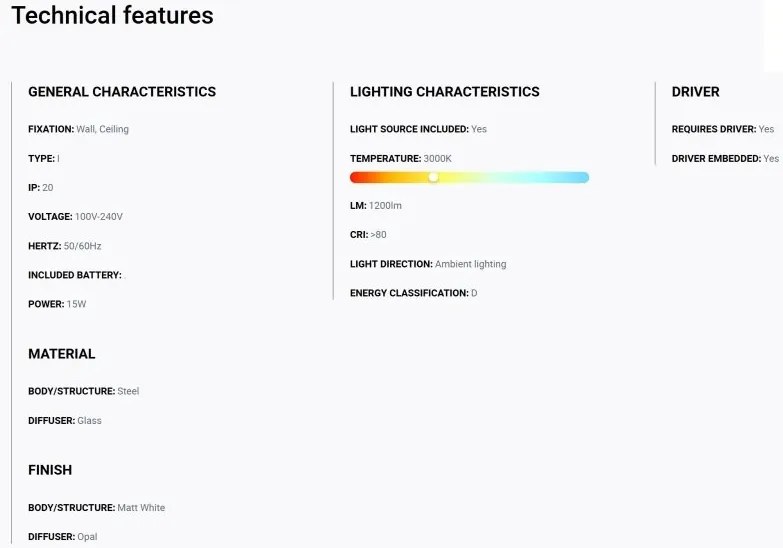Click the Material section heading

point(61,354)
